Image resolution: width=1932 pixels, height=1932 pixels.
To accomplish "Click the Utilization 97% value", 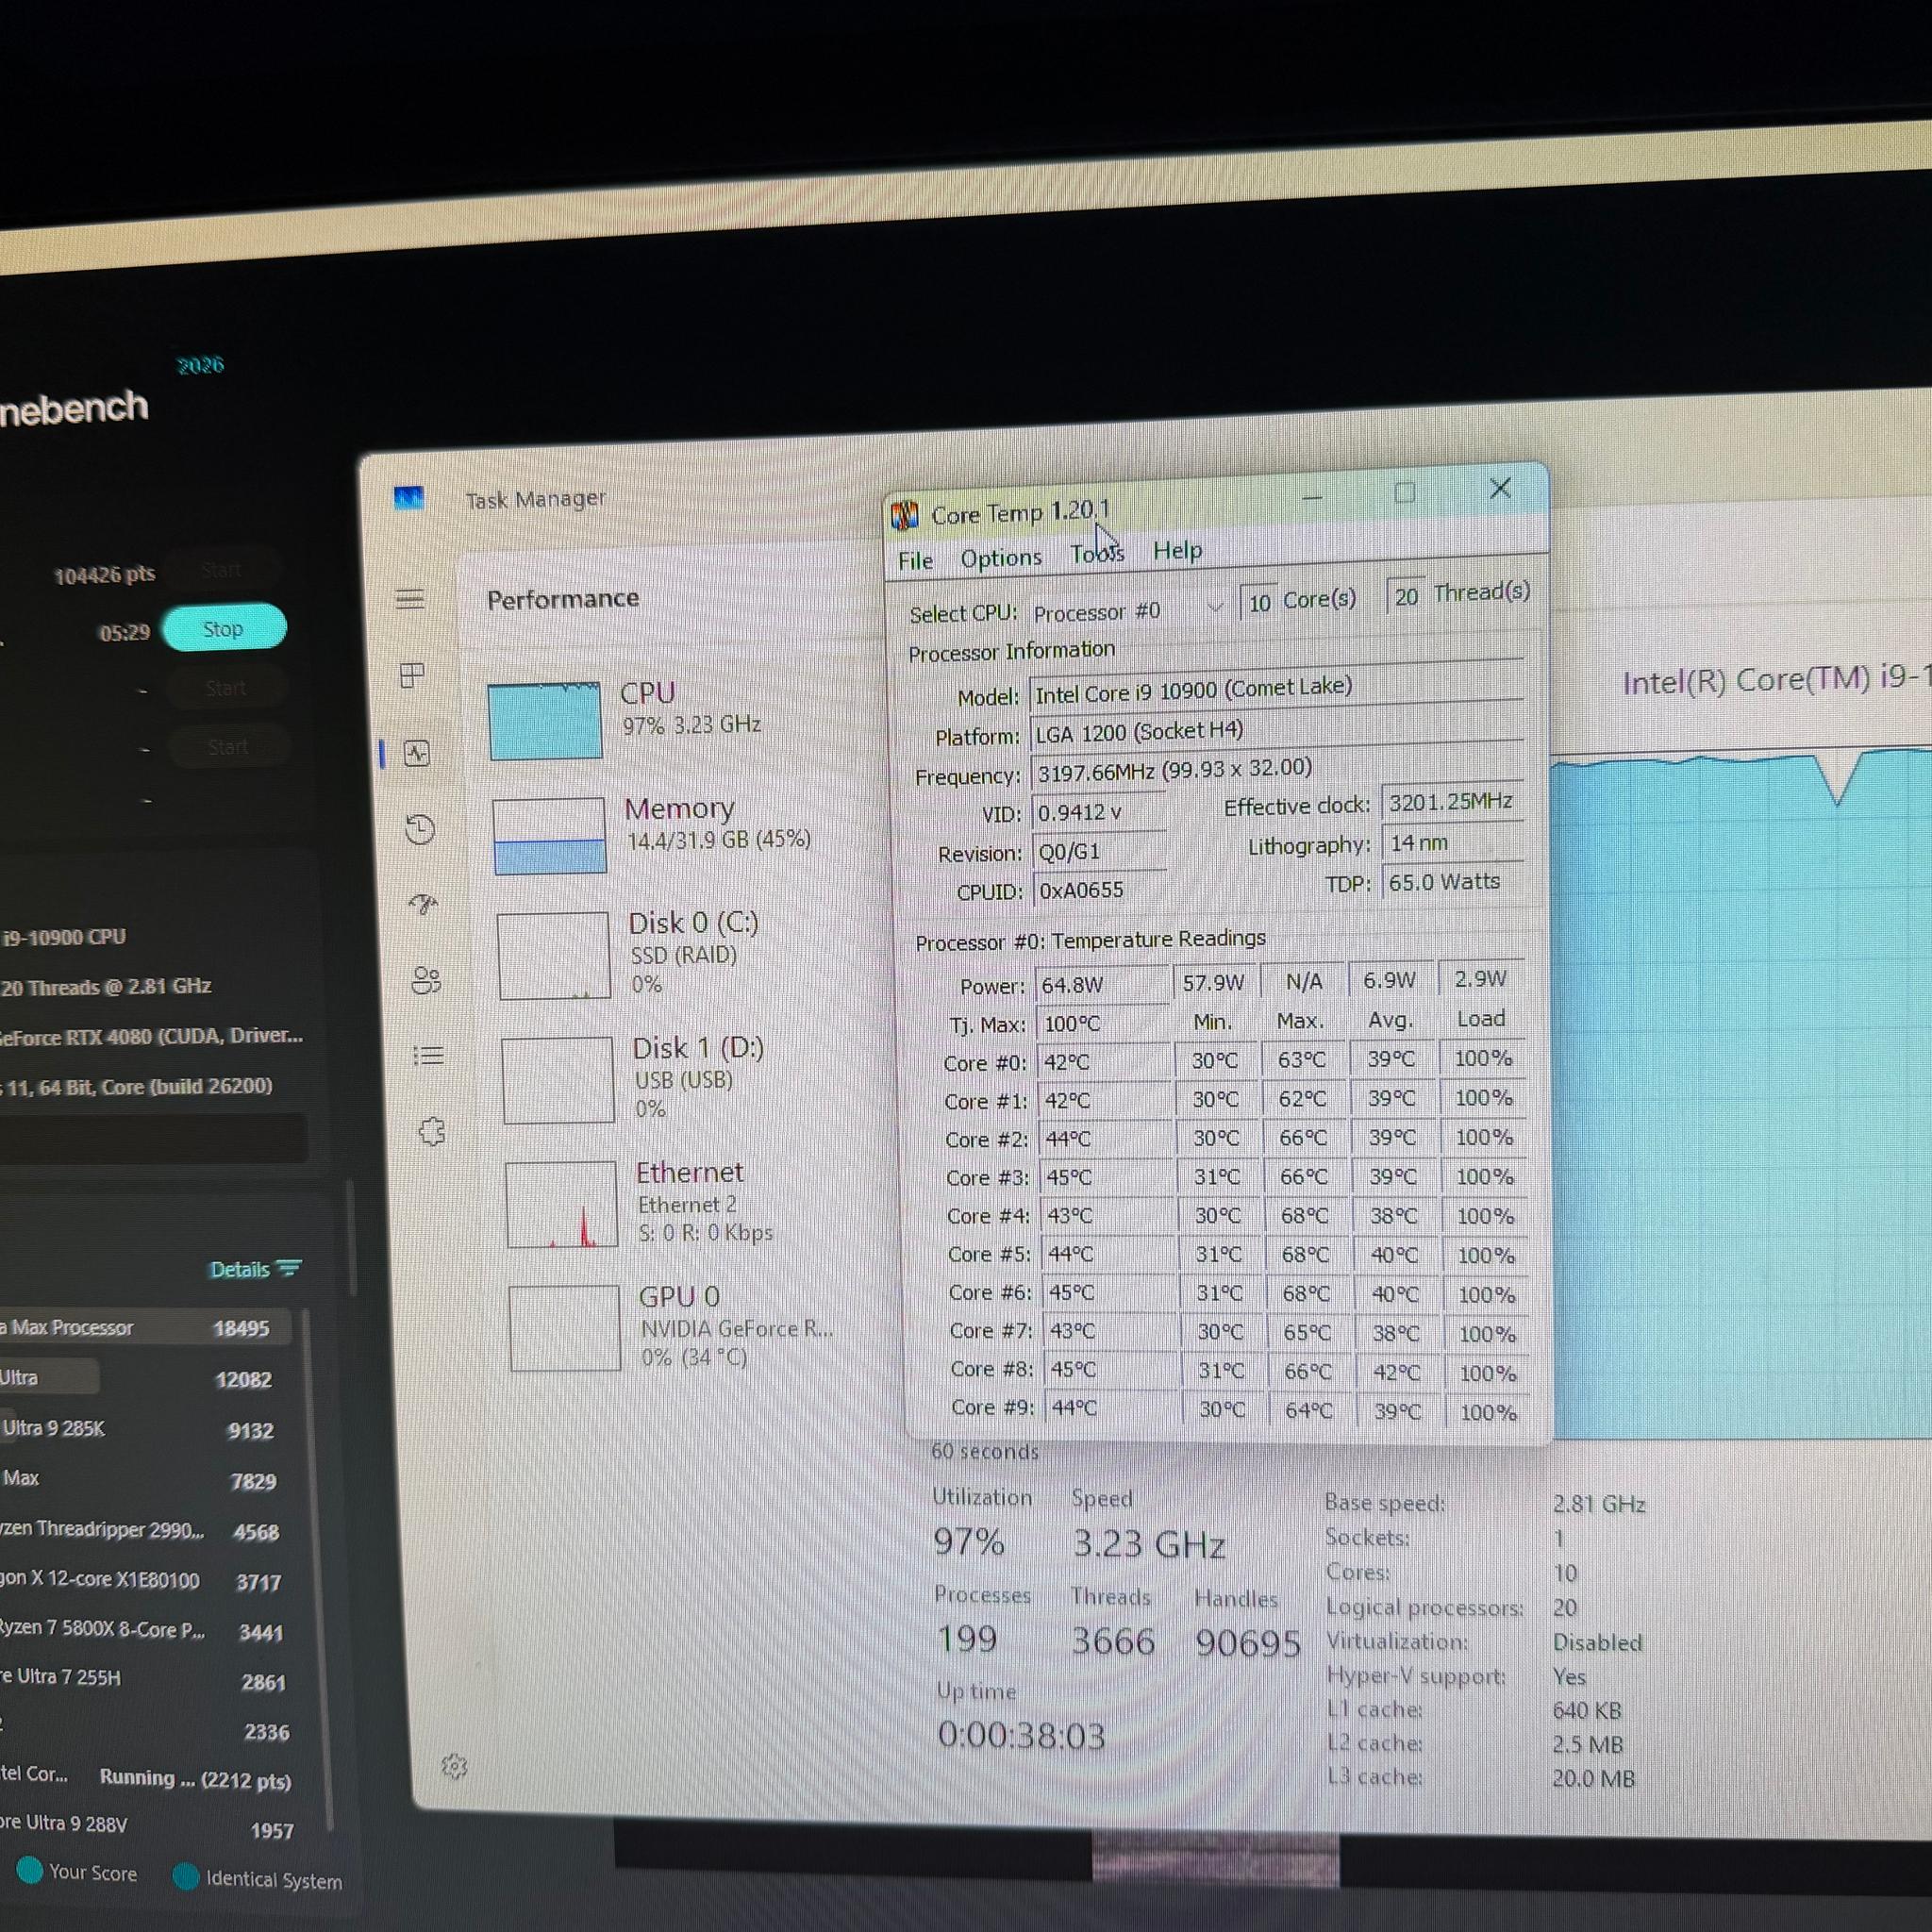I will click(969, 1541).
